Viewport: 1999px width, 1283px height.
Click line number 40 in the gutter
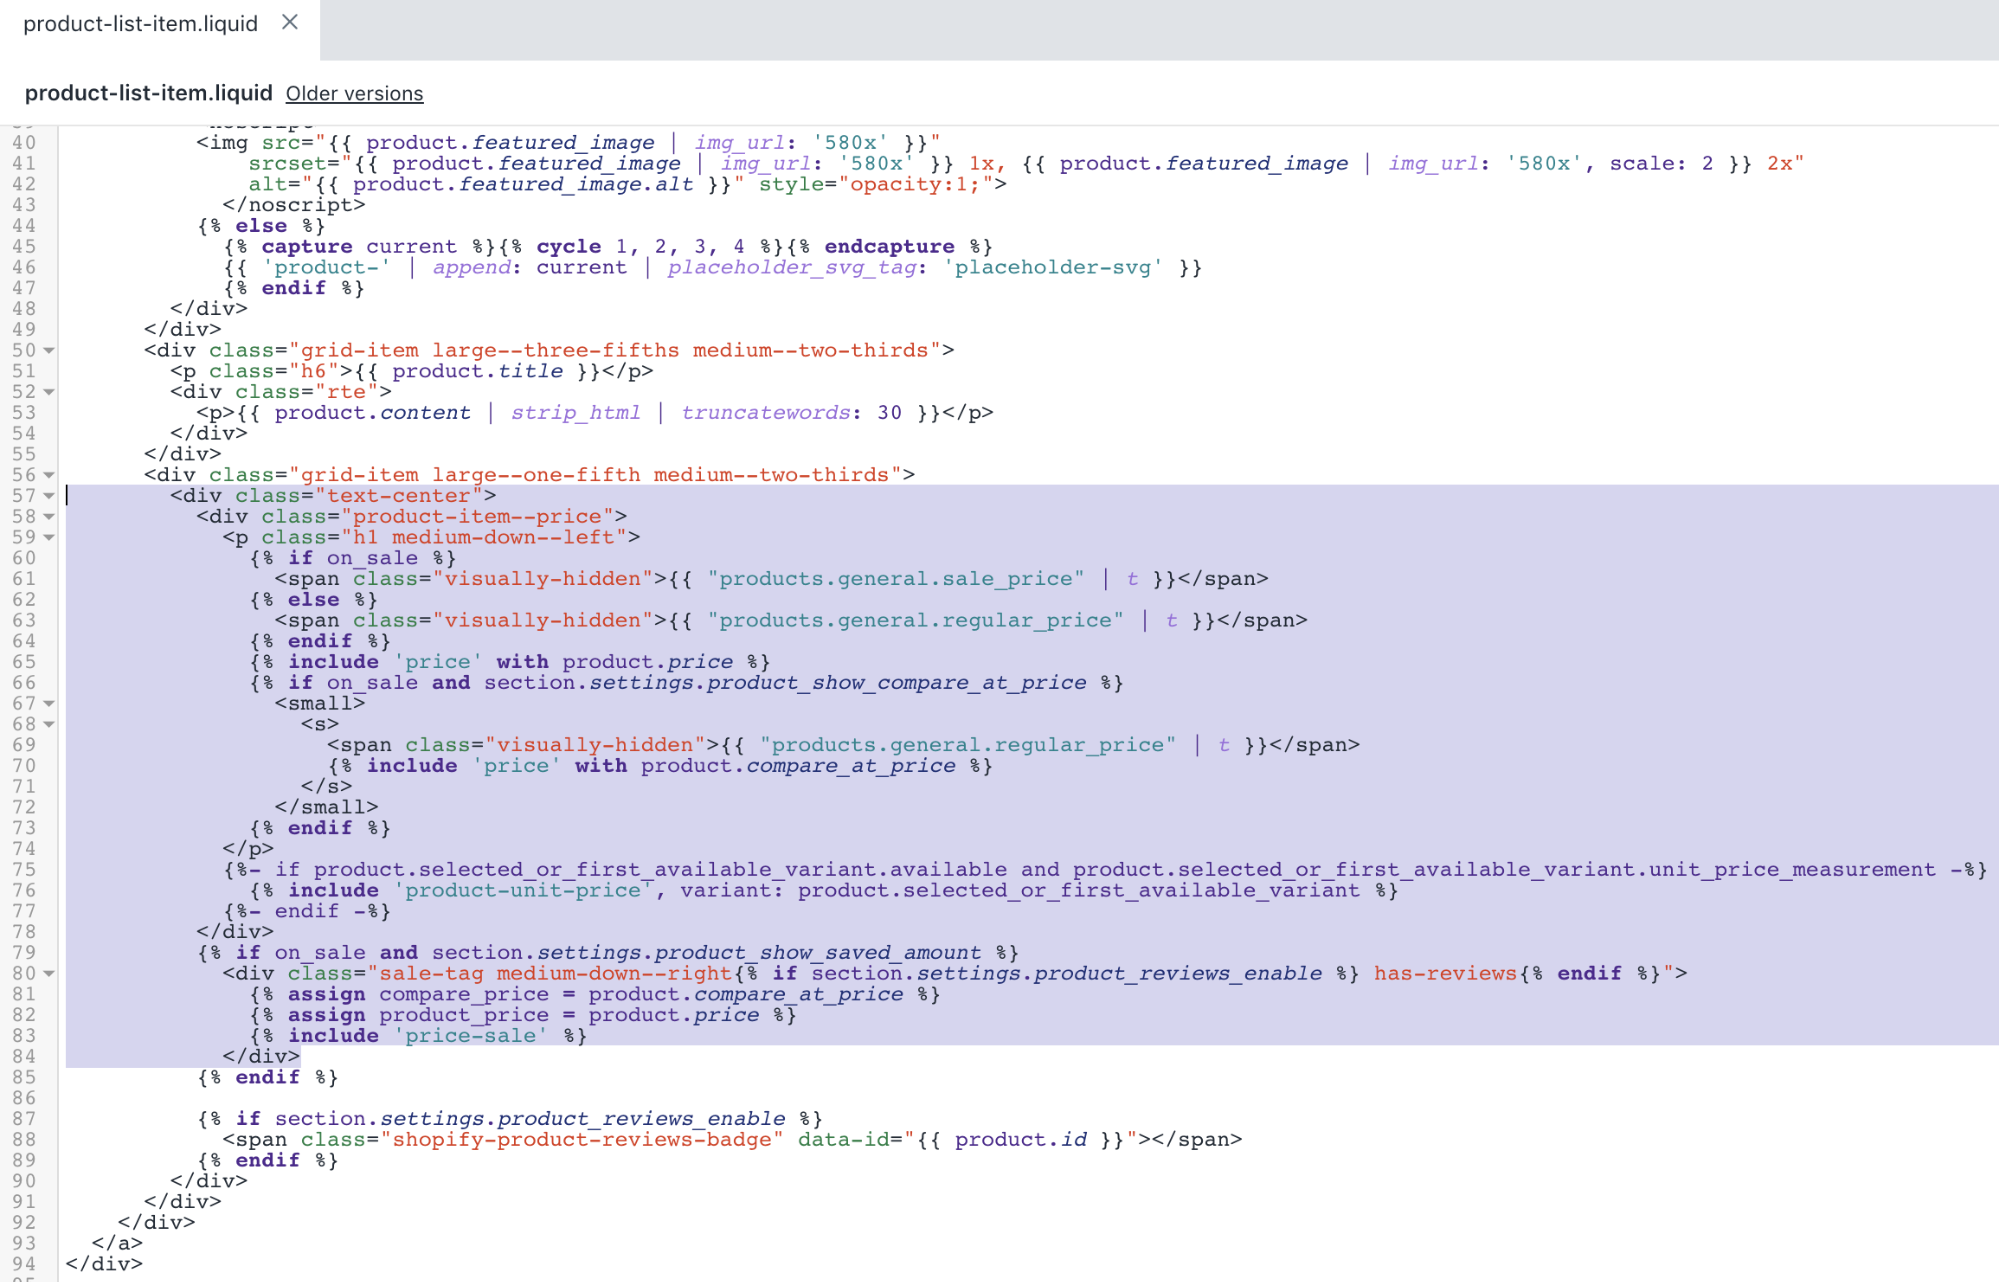point(24,143)
